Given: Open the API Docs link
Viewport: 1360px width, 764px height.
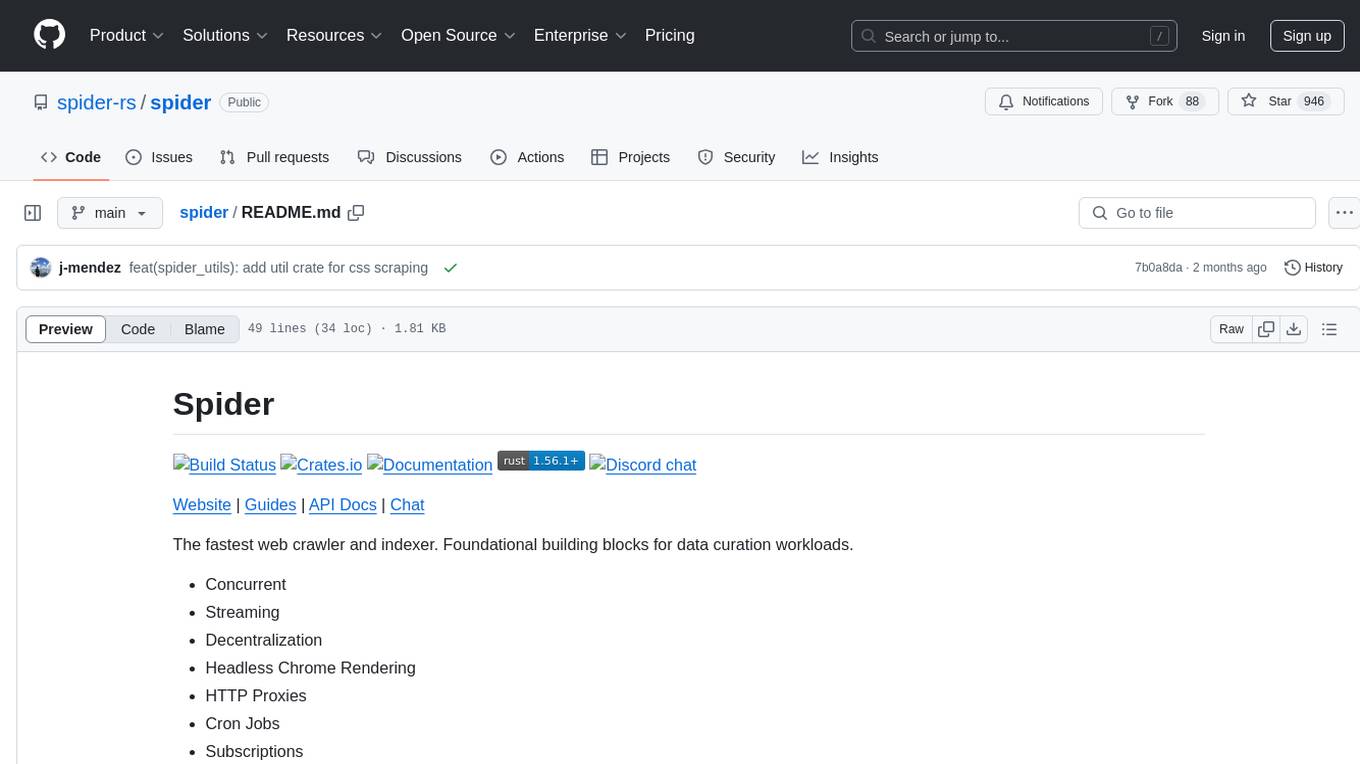Looking at the screenshot, I should click(x=343, y=505).
